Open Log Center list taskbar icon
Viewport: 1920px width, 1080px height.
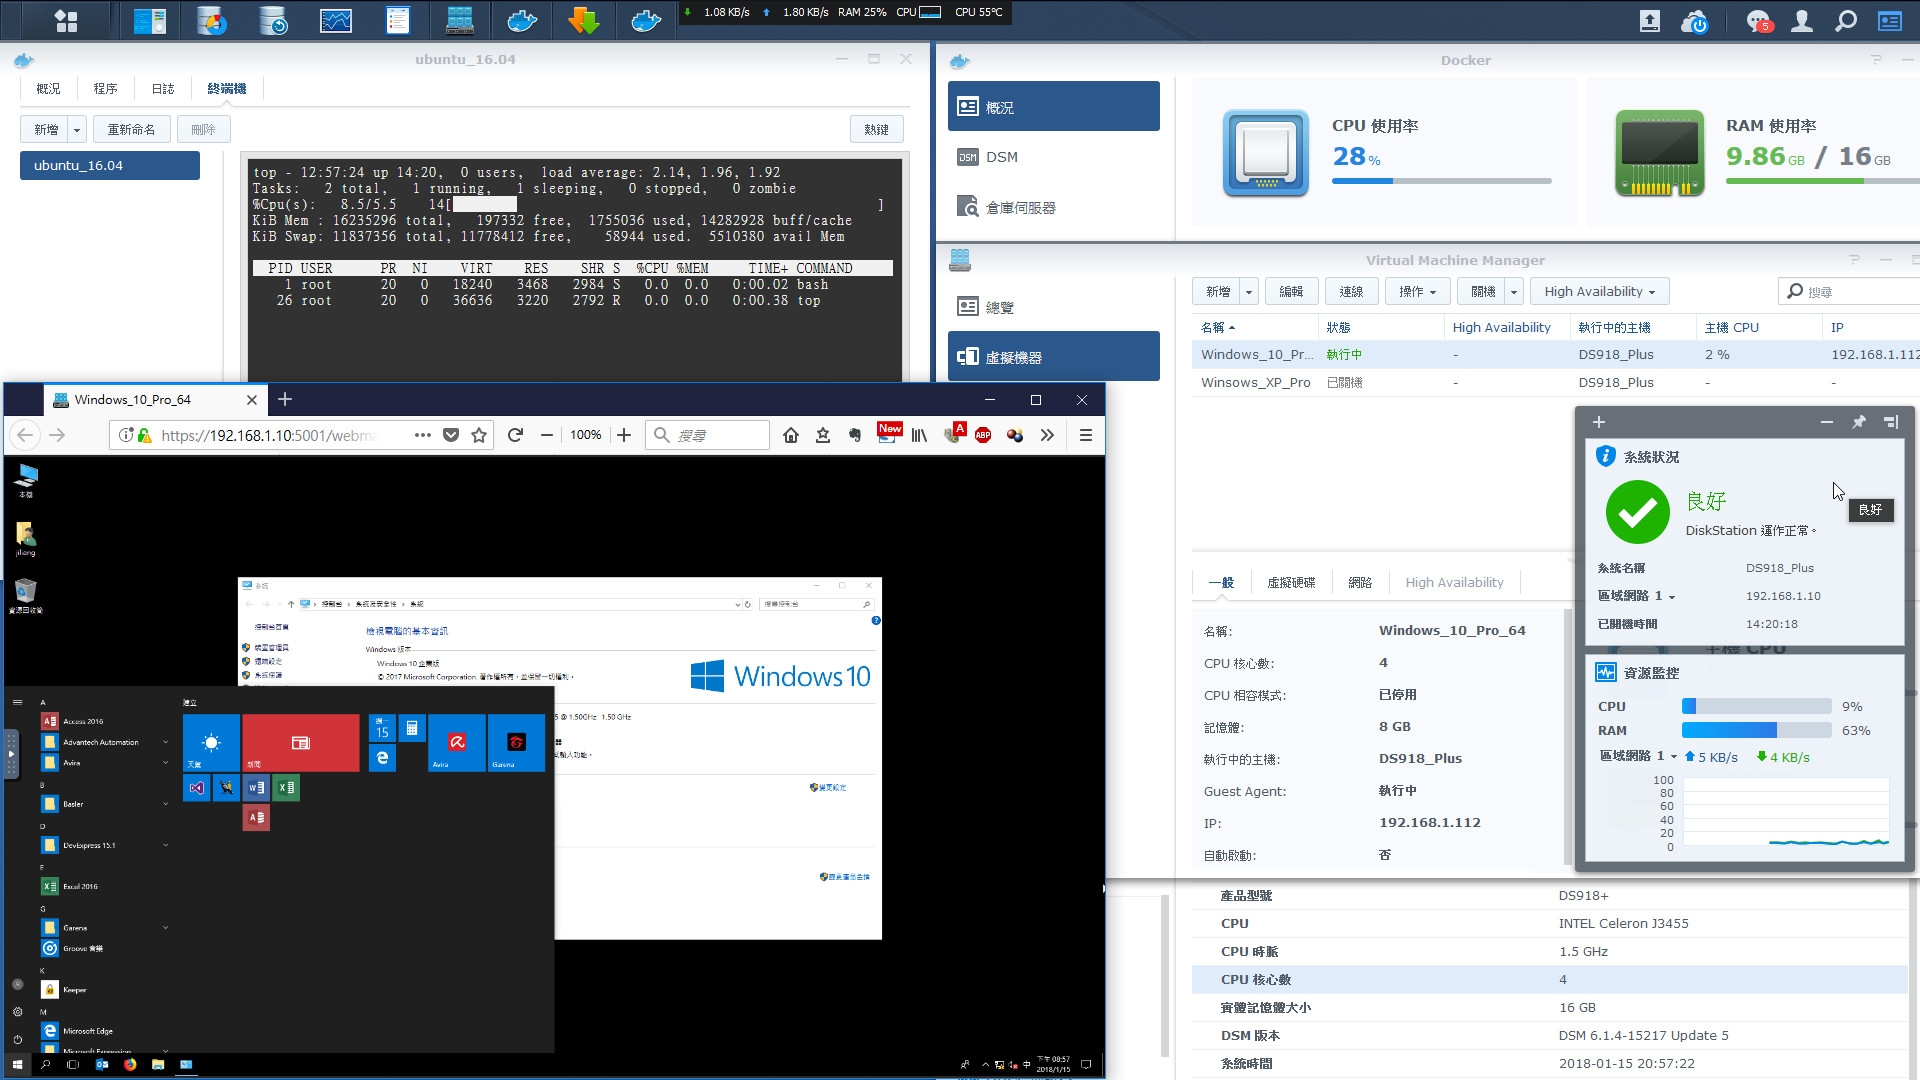(397, 20)
